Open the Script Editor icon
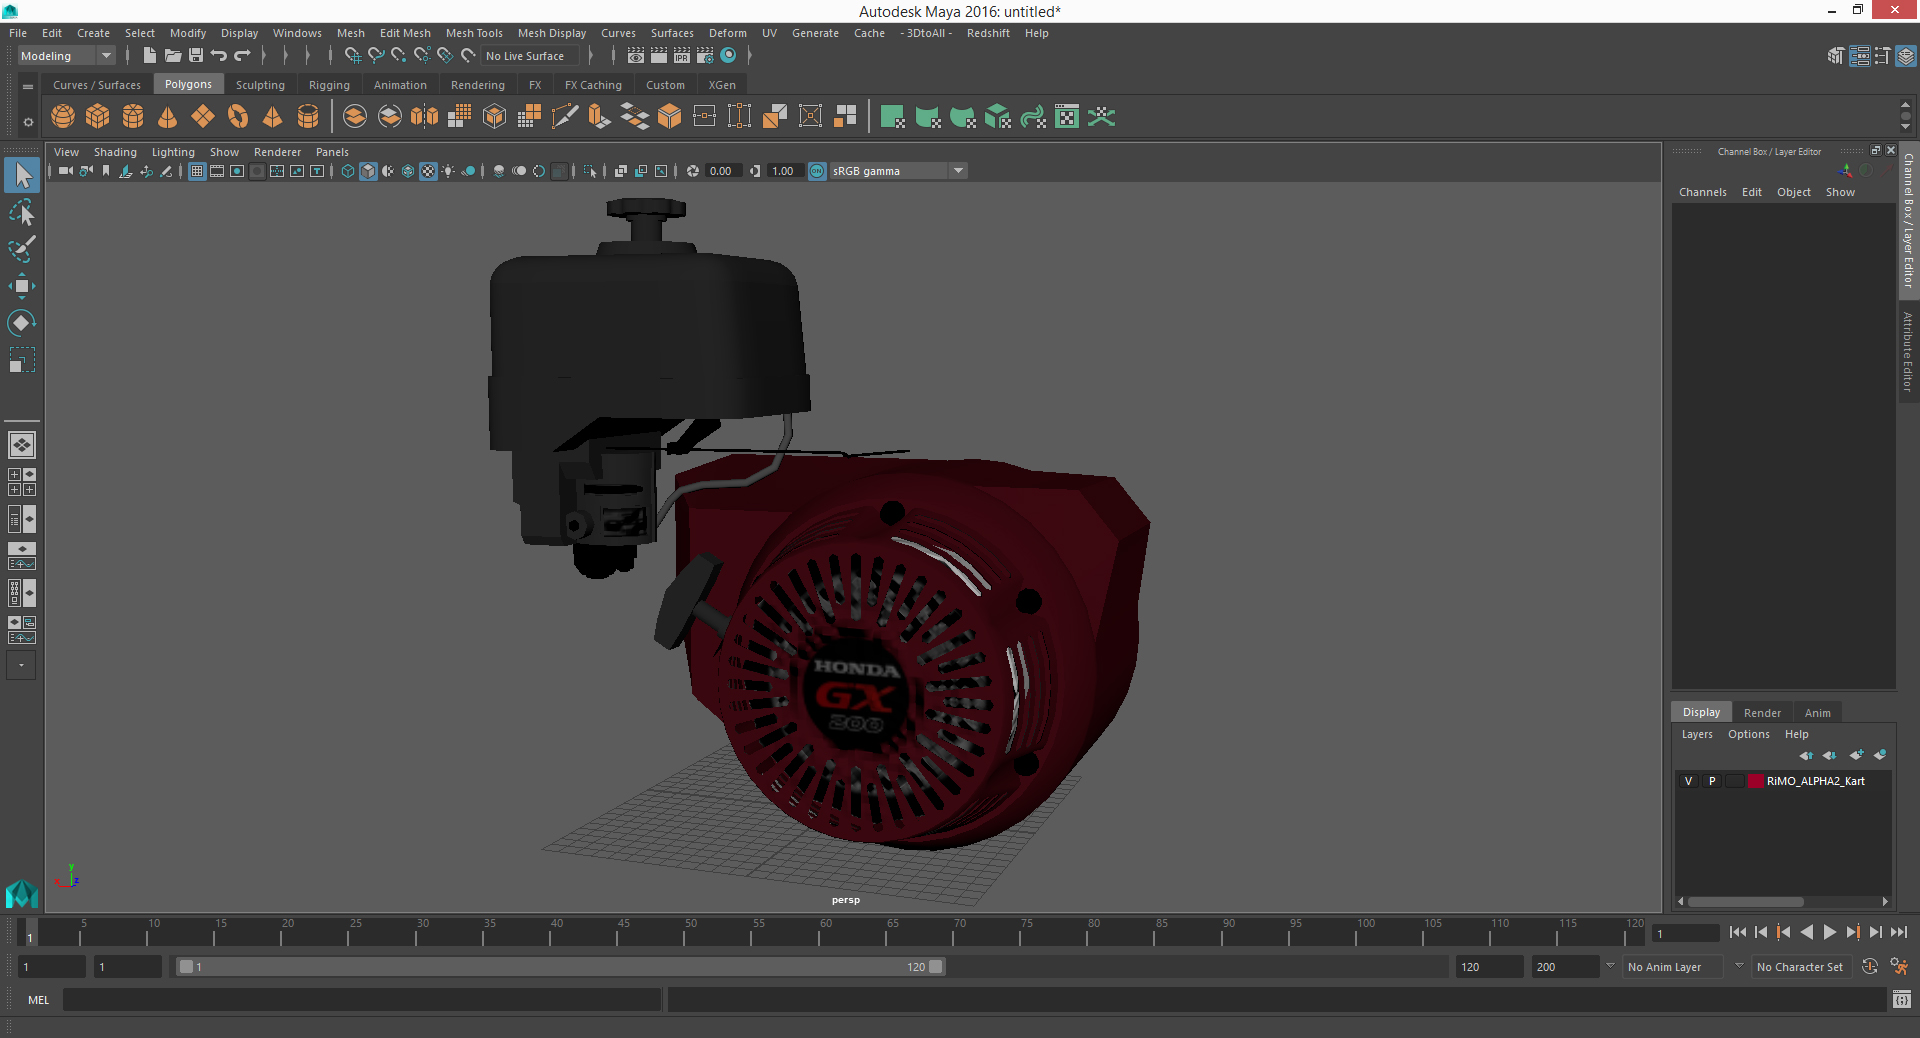 pyautogui.click(x=1902, y=999)
